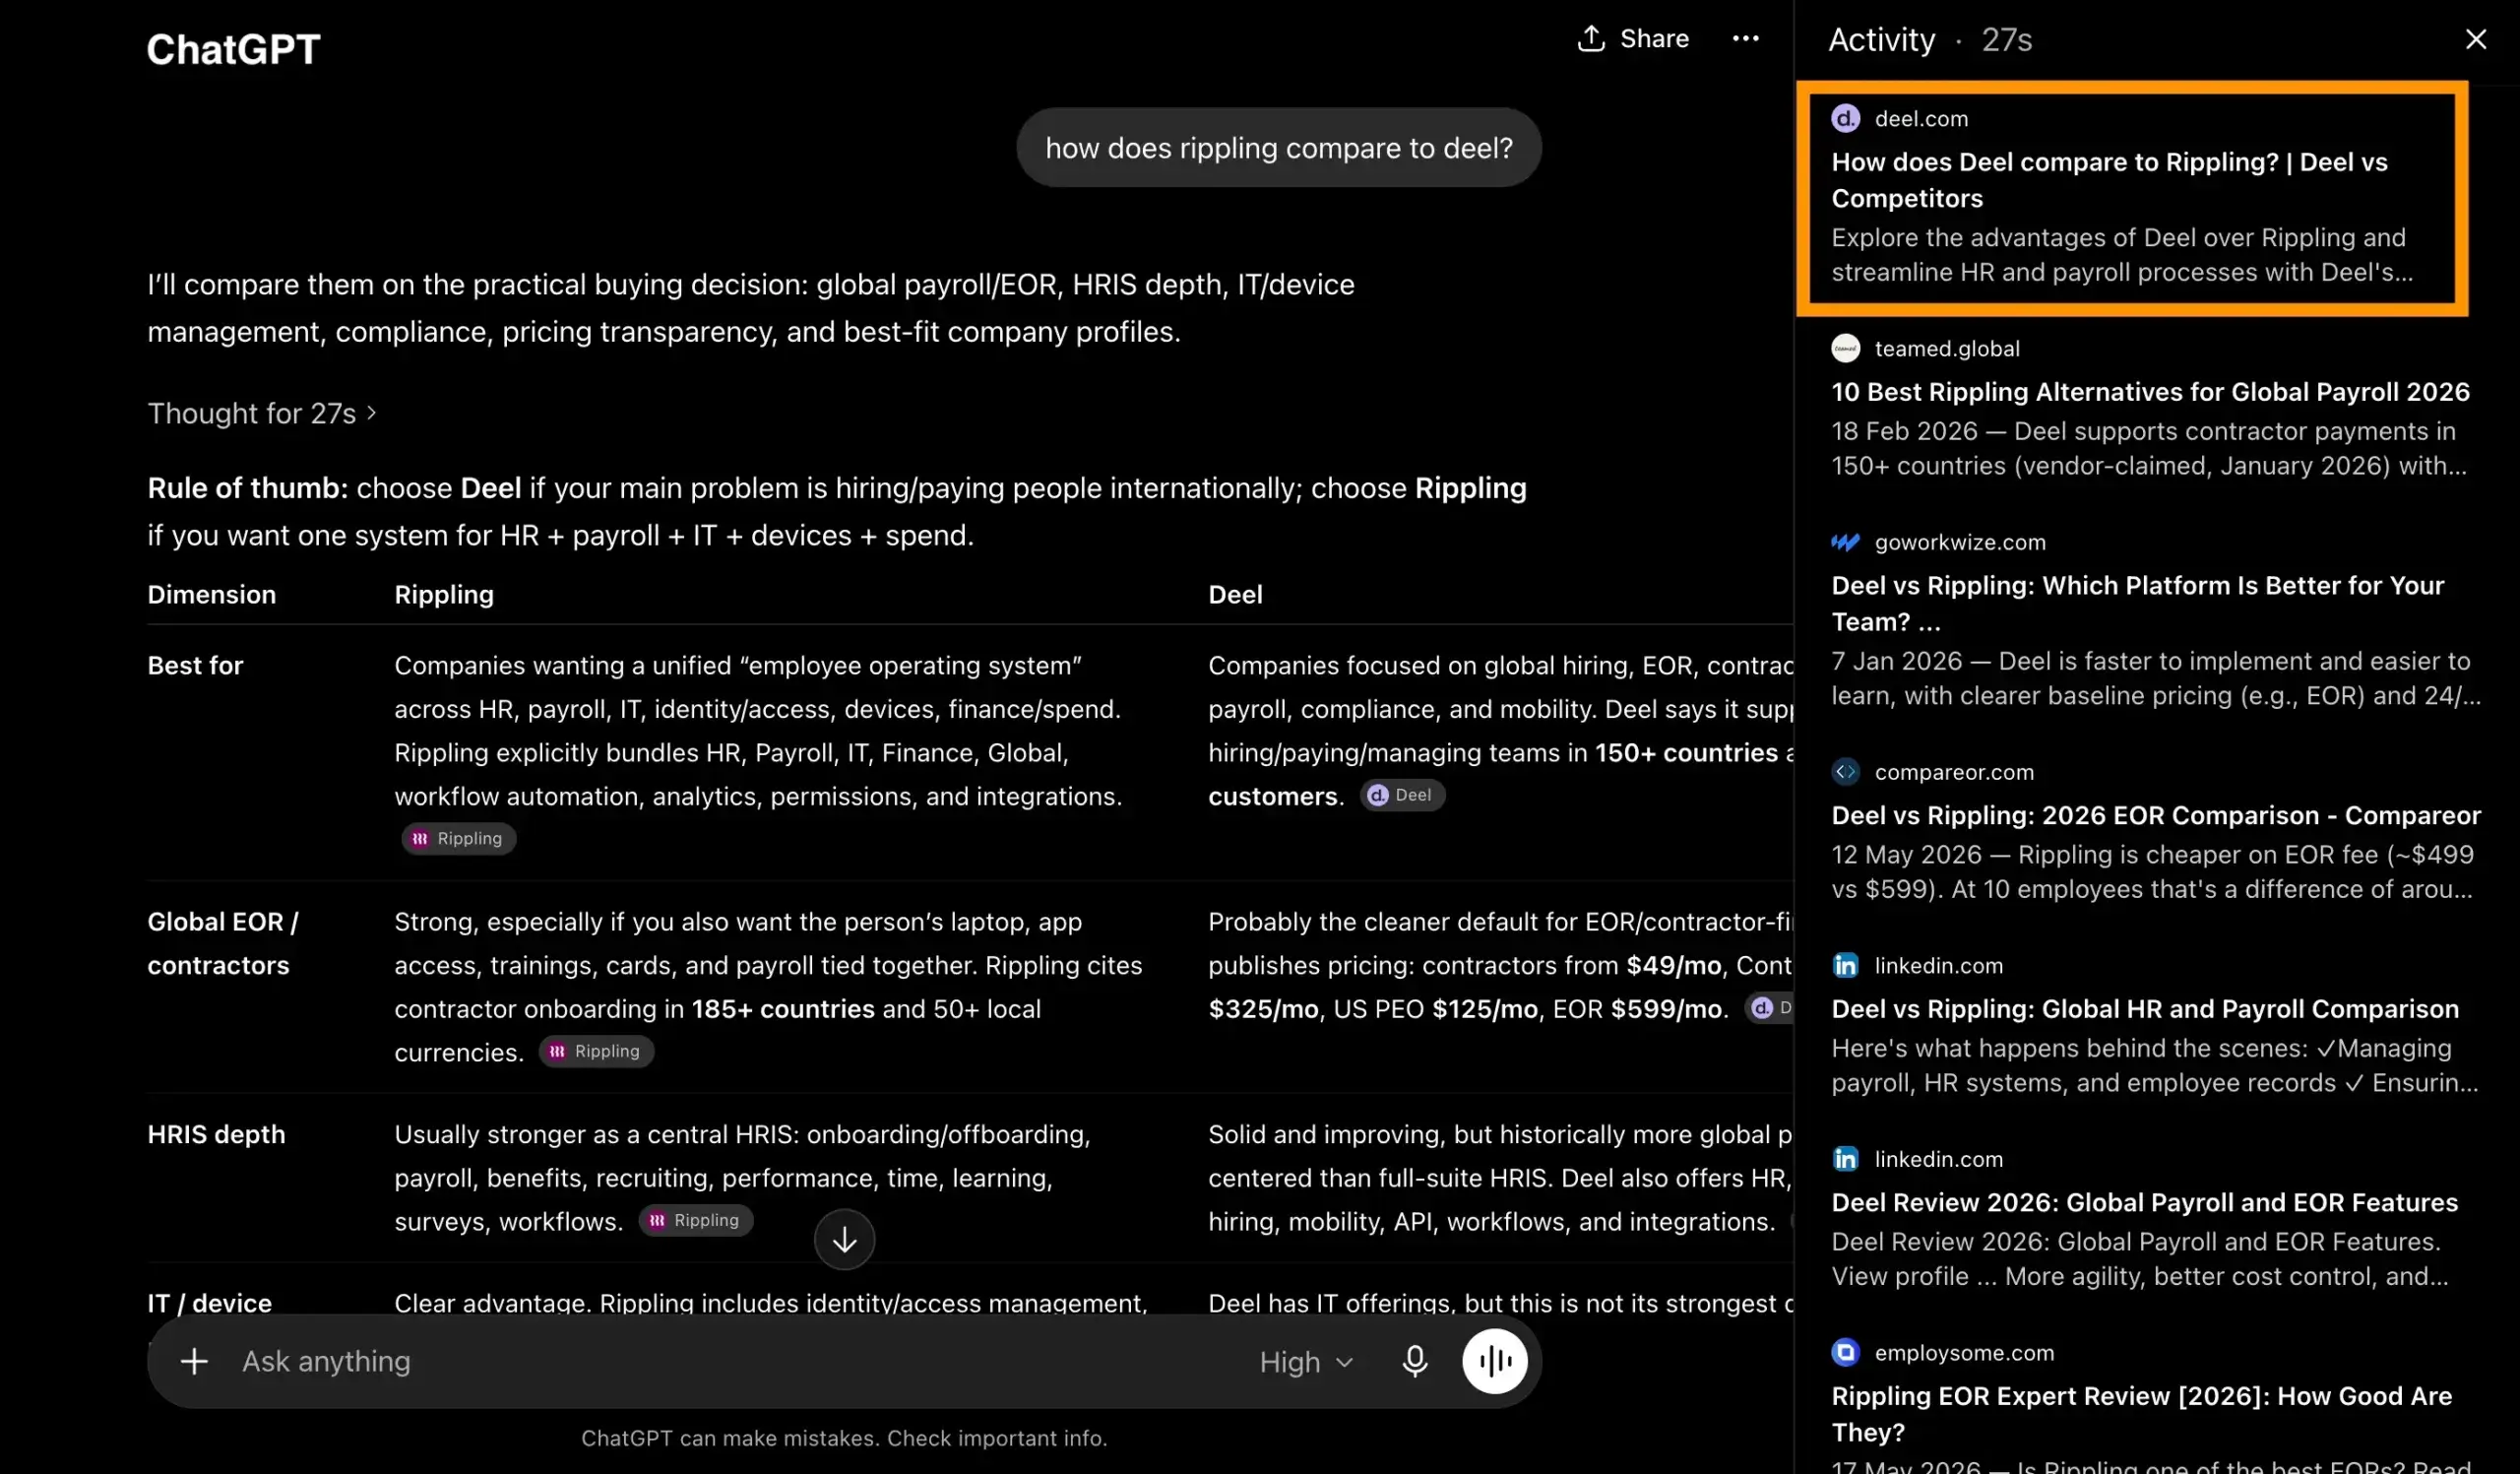2520x1474 pixels.
Task: Click the compareor.com domain text
Action: tap(1953, 772)
